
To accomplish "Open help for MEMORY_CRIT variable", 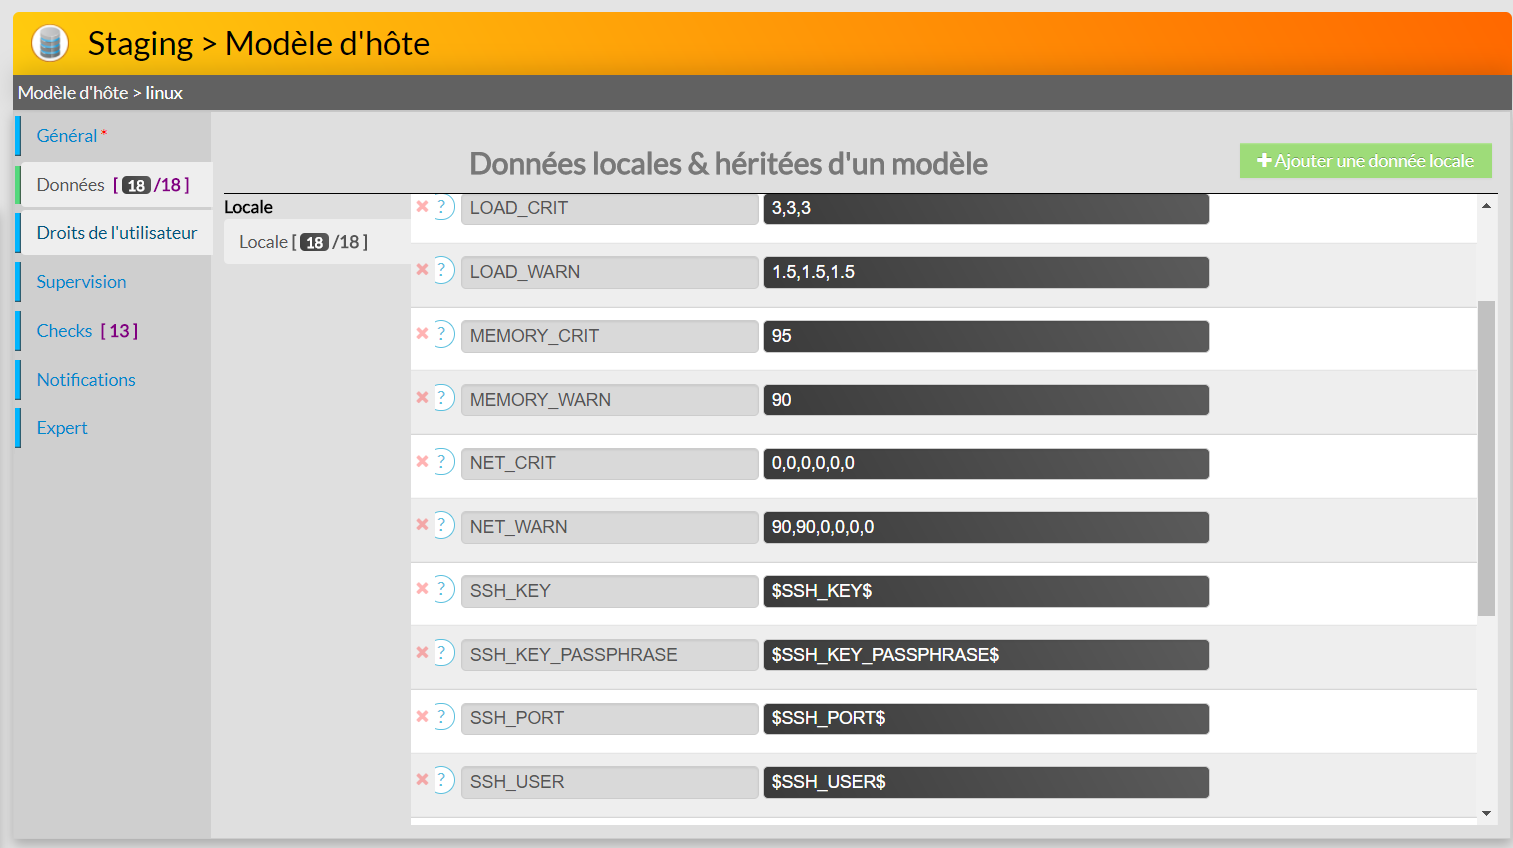I will click(443, 334).
